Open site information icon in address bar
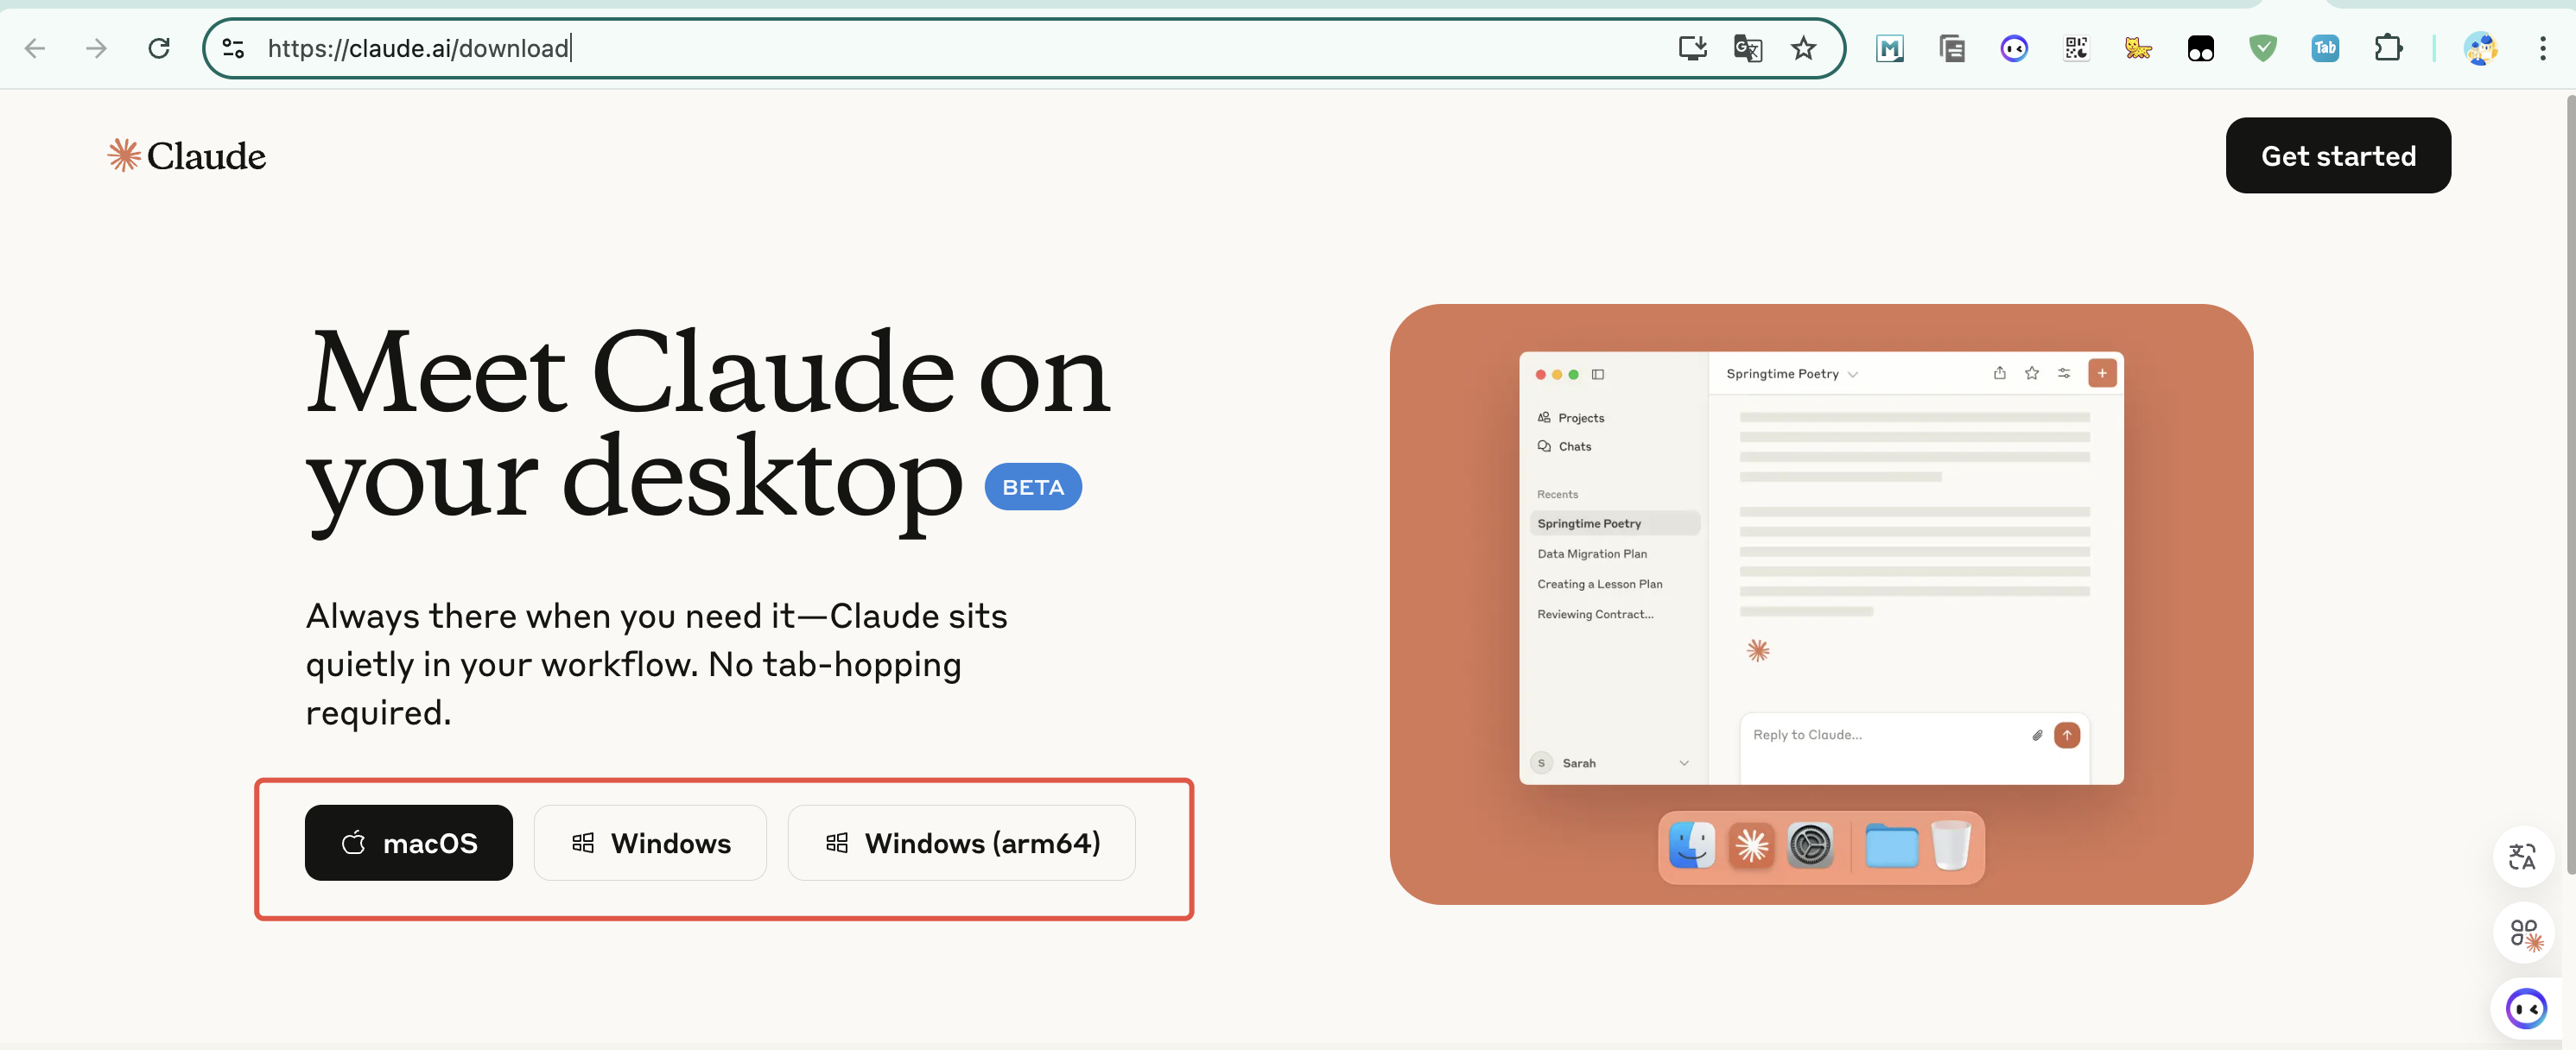The width and height of the screenshot is (2576, 1050). (233, 48)
